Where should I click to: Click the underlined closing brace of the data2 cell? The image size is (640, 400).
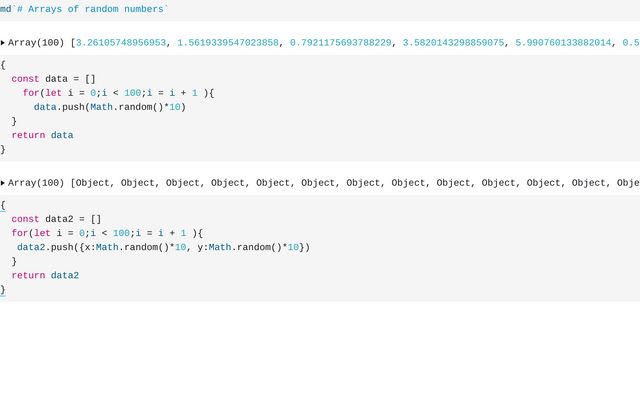(3, 290)
